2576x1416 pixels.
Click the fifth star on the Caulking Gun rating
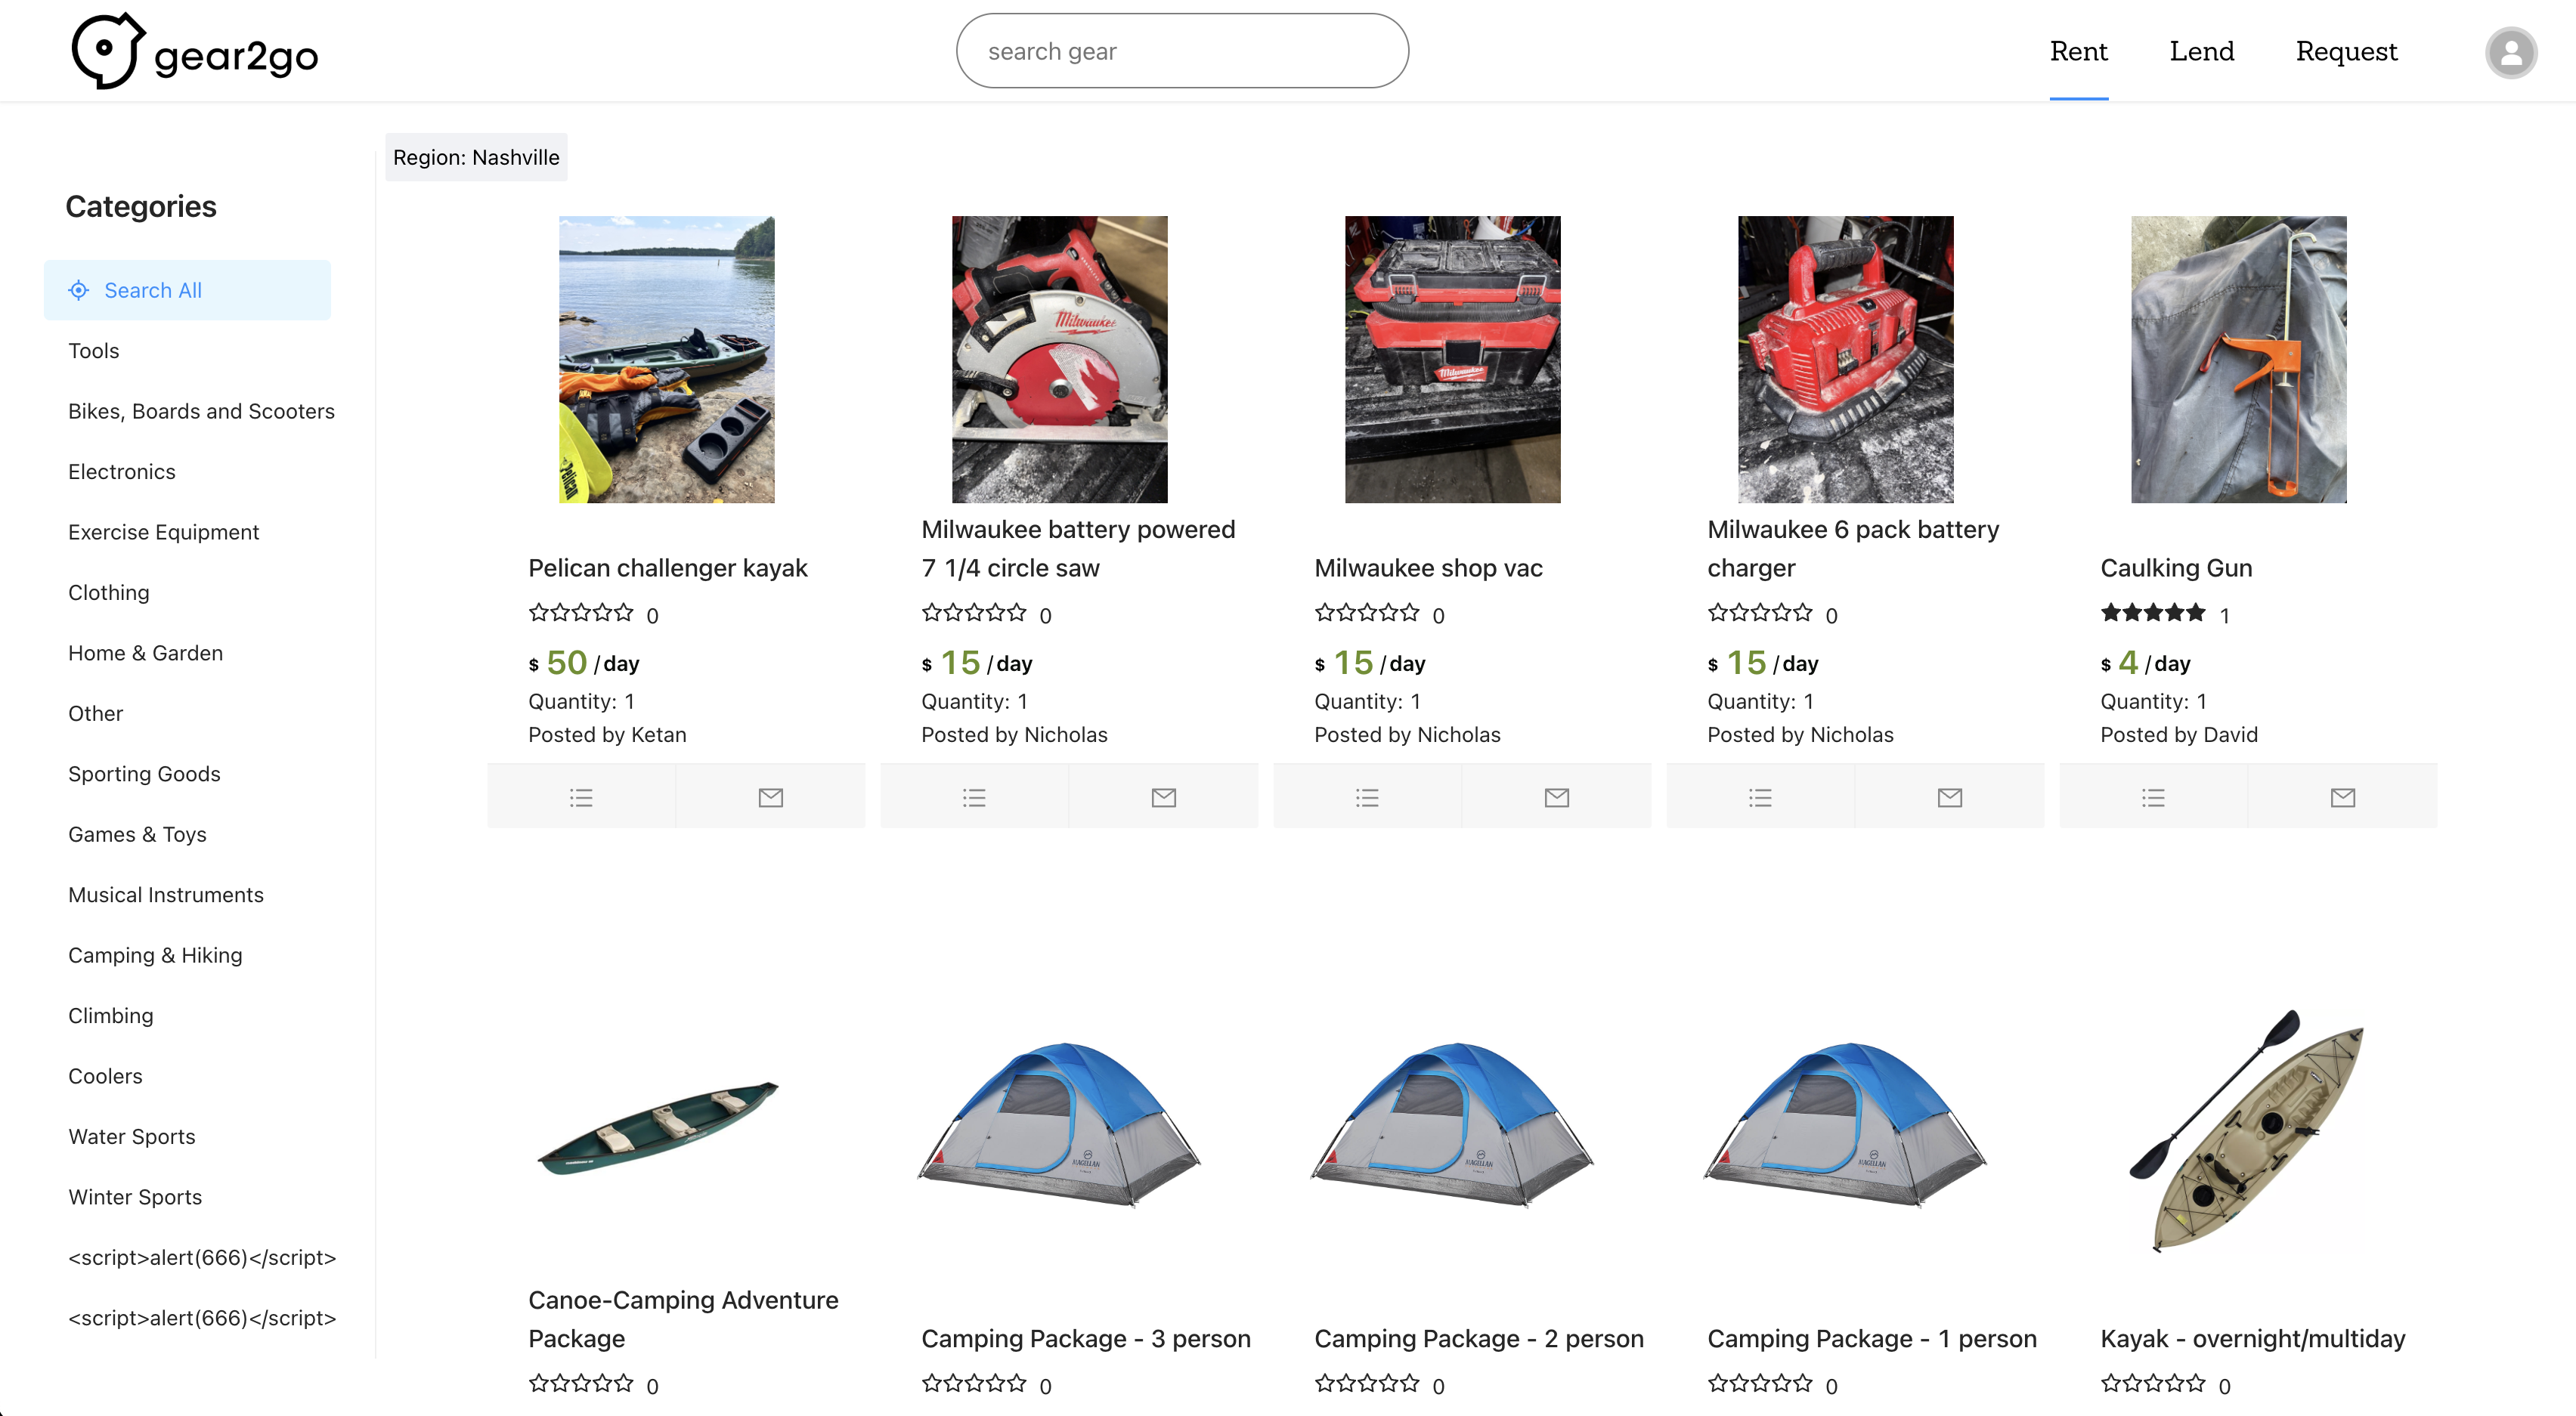click(2196, 612)
